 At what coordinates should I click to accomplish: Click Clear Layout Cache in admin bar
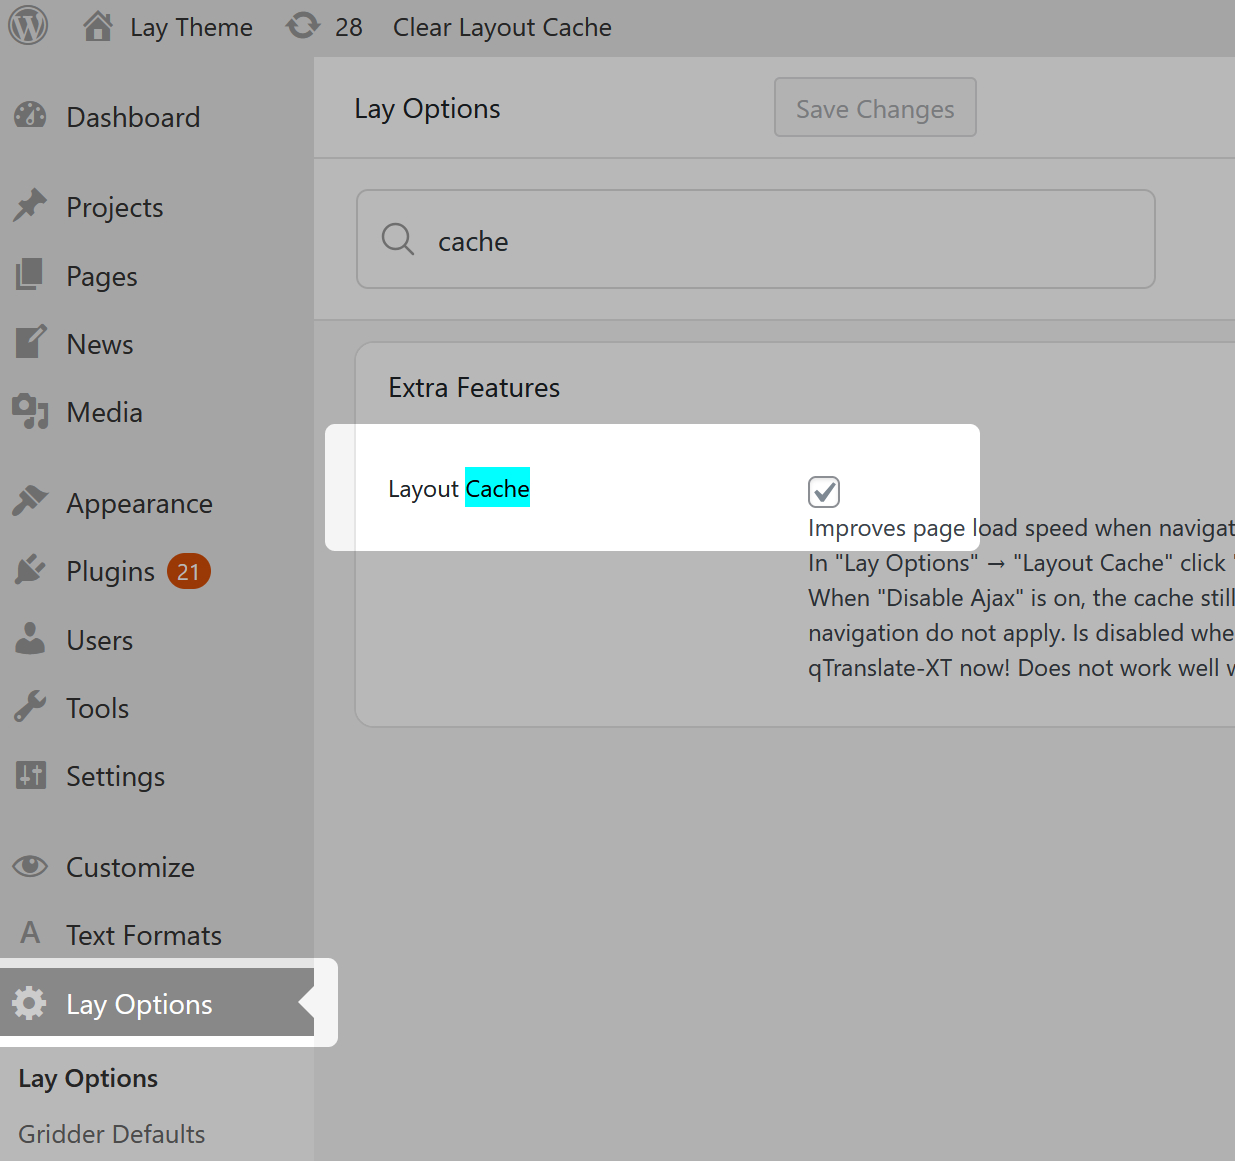pyautogui.click(x=502, y=27)
